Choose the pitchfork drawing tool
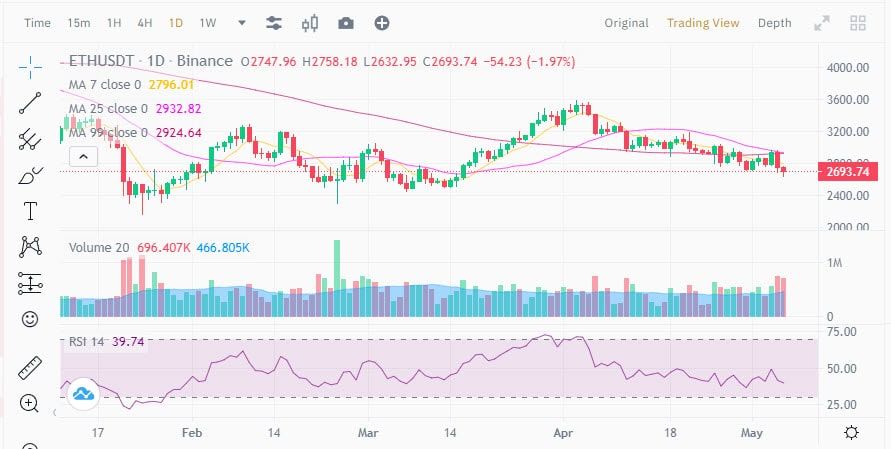Screen dimensions: 891x449 coord(30,139)
